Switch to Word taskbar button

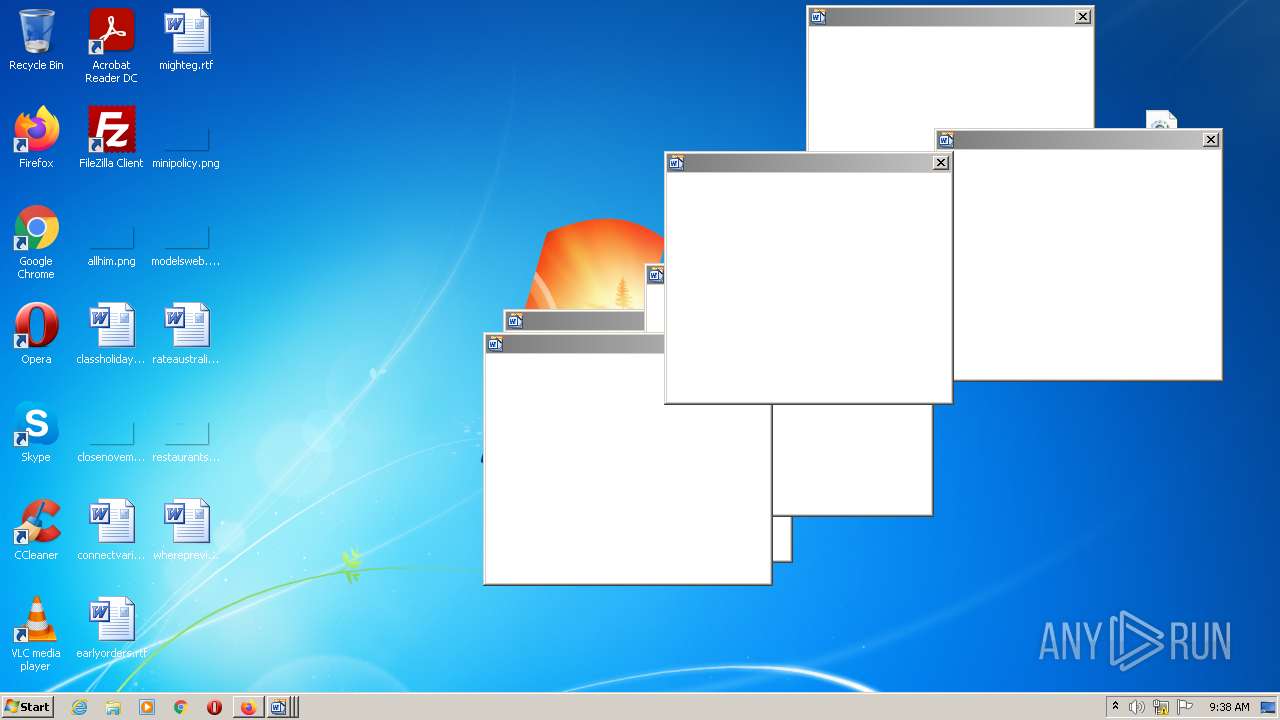point(281,707)
